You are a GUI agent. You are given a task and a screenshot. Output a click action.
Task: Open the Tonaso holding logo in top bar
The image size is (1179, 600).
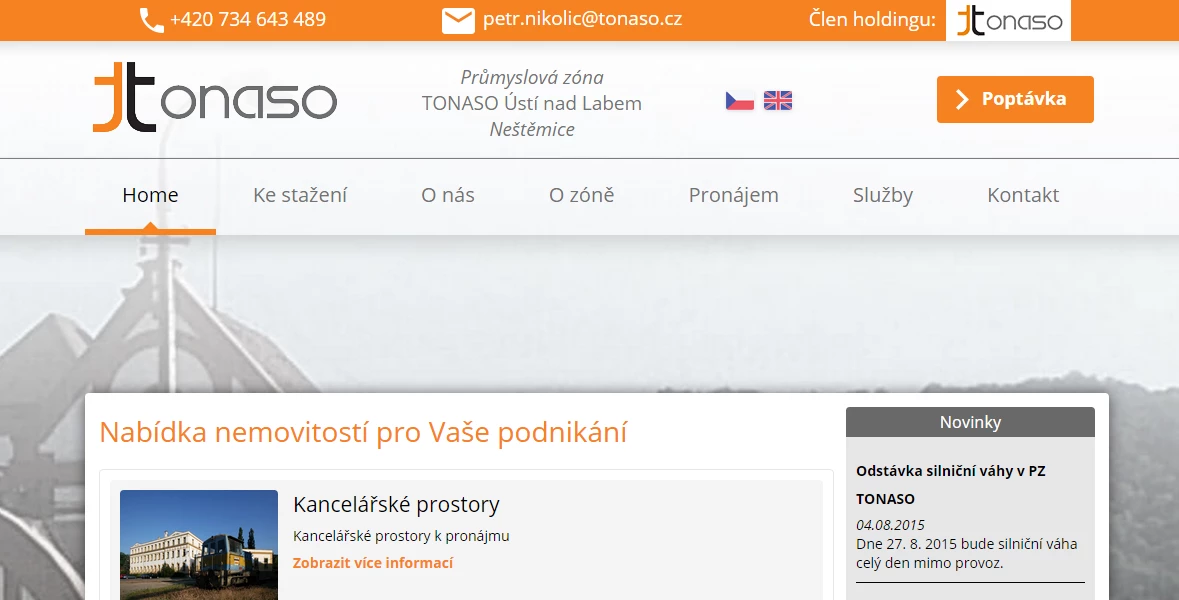(x=1008, y=20)
